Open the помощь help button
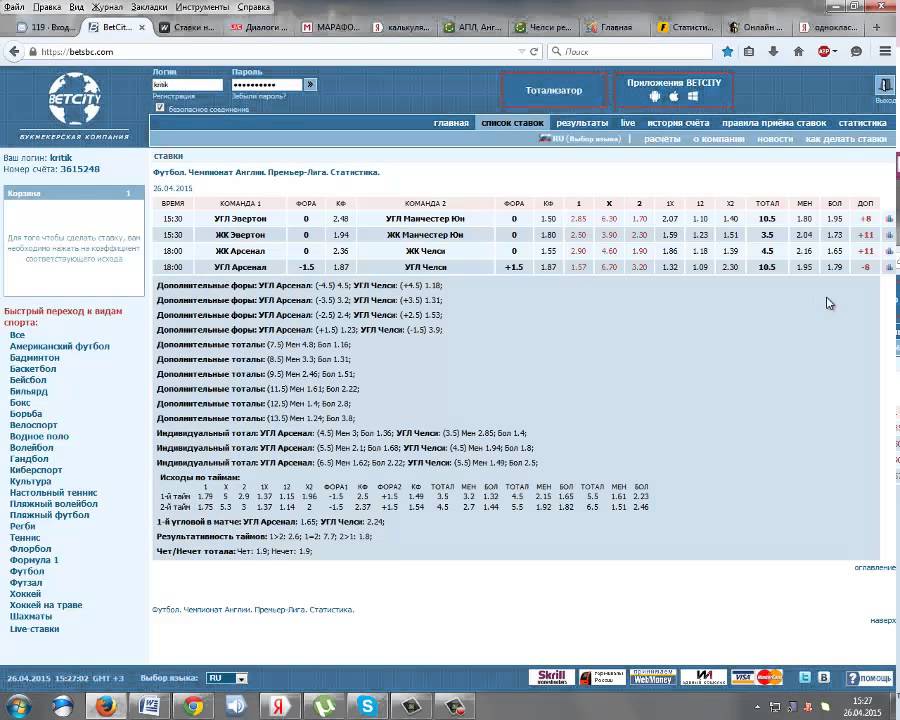Viewport: 900px width, 720px height. (x=870, y=678)
